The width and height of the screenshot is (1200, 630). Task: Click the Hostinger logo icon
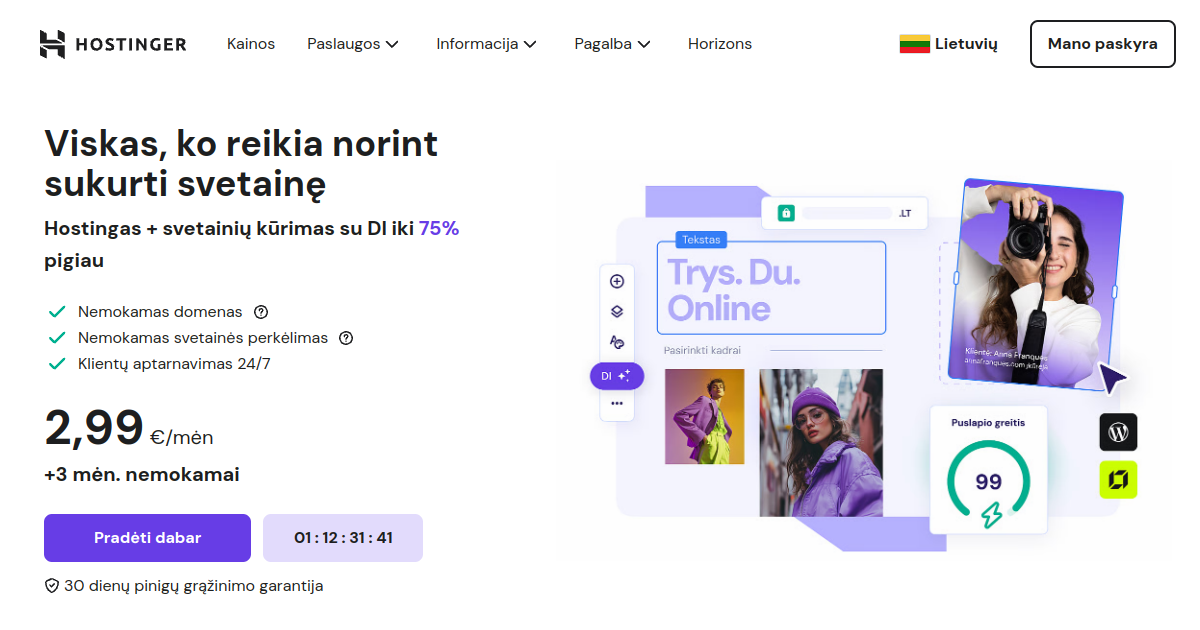click(x=52, y=44)
